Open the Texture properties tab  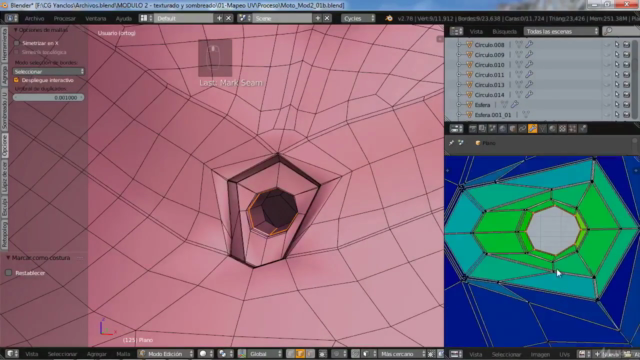pos(562,129)
